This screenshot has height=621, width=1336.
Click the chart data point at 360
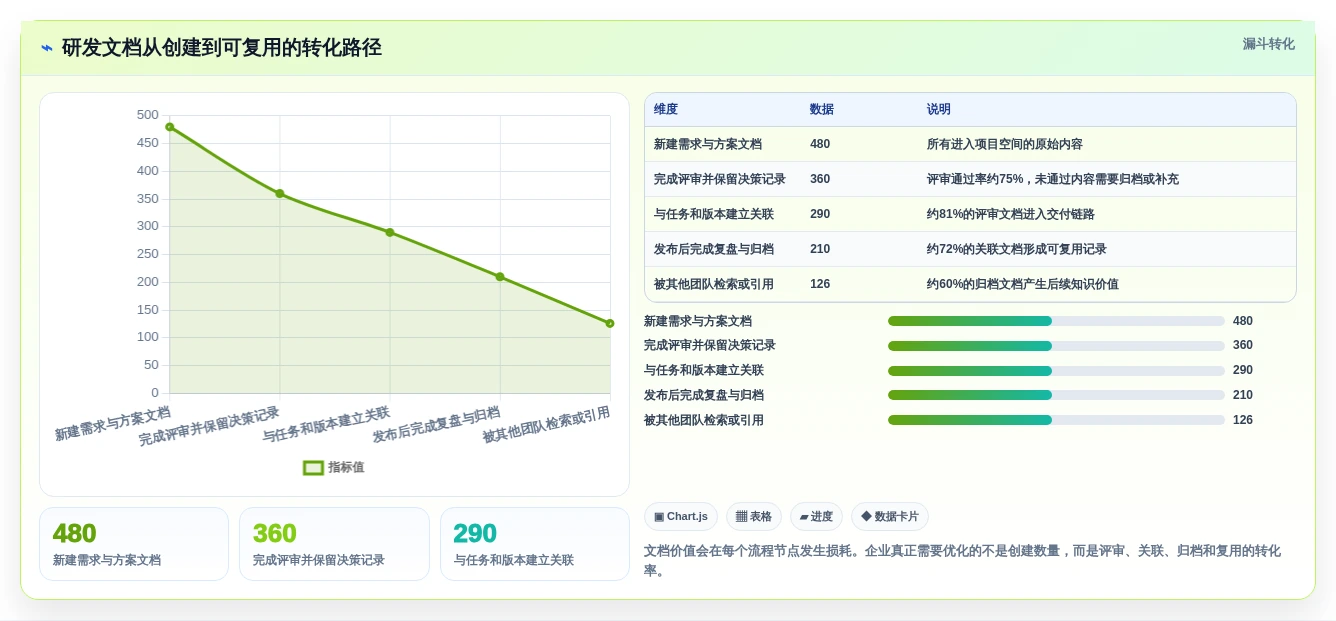(280, 193)
